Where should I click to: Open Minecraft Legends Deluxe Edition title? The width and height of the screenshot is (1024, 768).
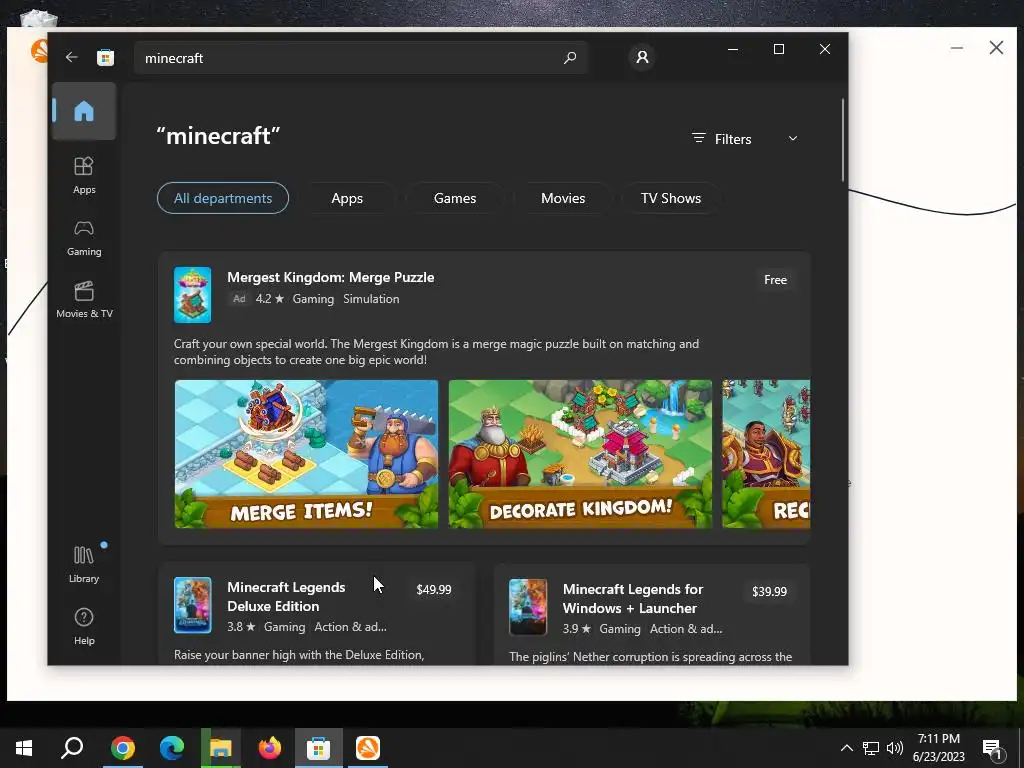pyautogui.click(x=286, y=596)
